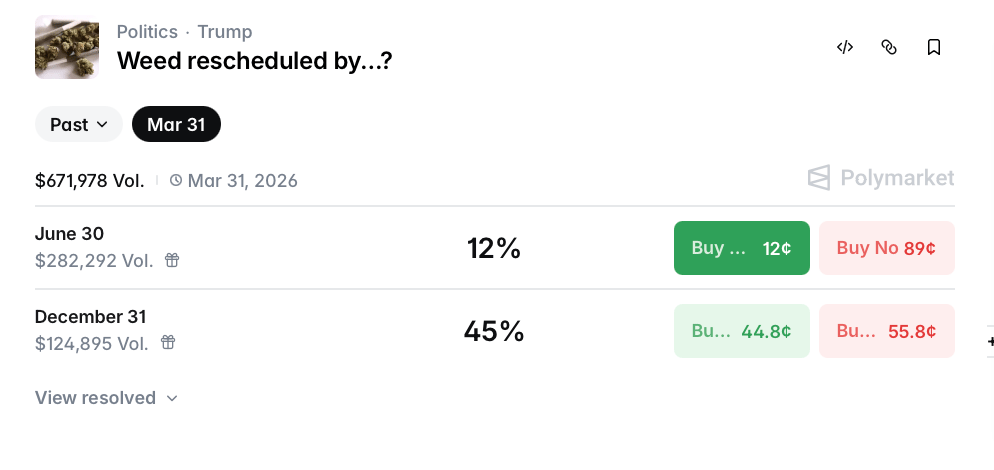Screen dimensions: 994x470
Task: Select the Mar 31 date pill
Action: [x=176, y=125]
